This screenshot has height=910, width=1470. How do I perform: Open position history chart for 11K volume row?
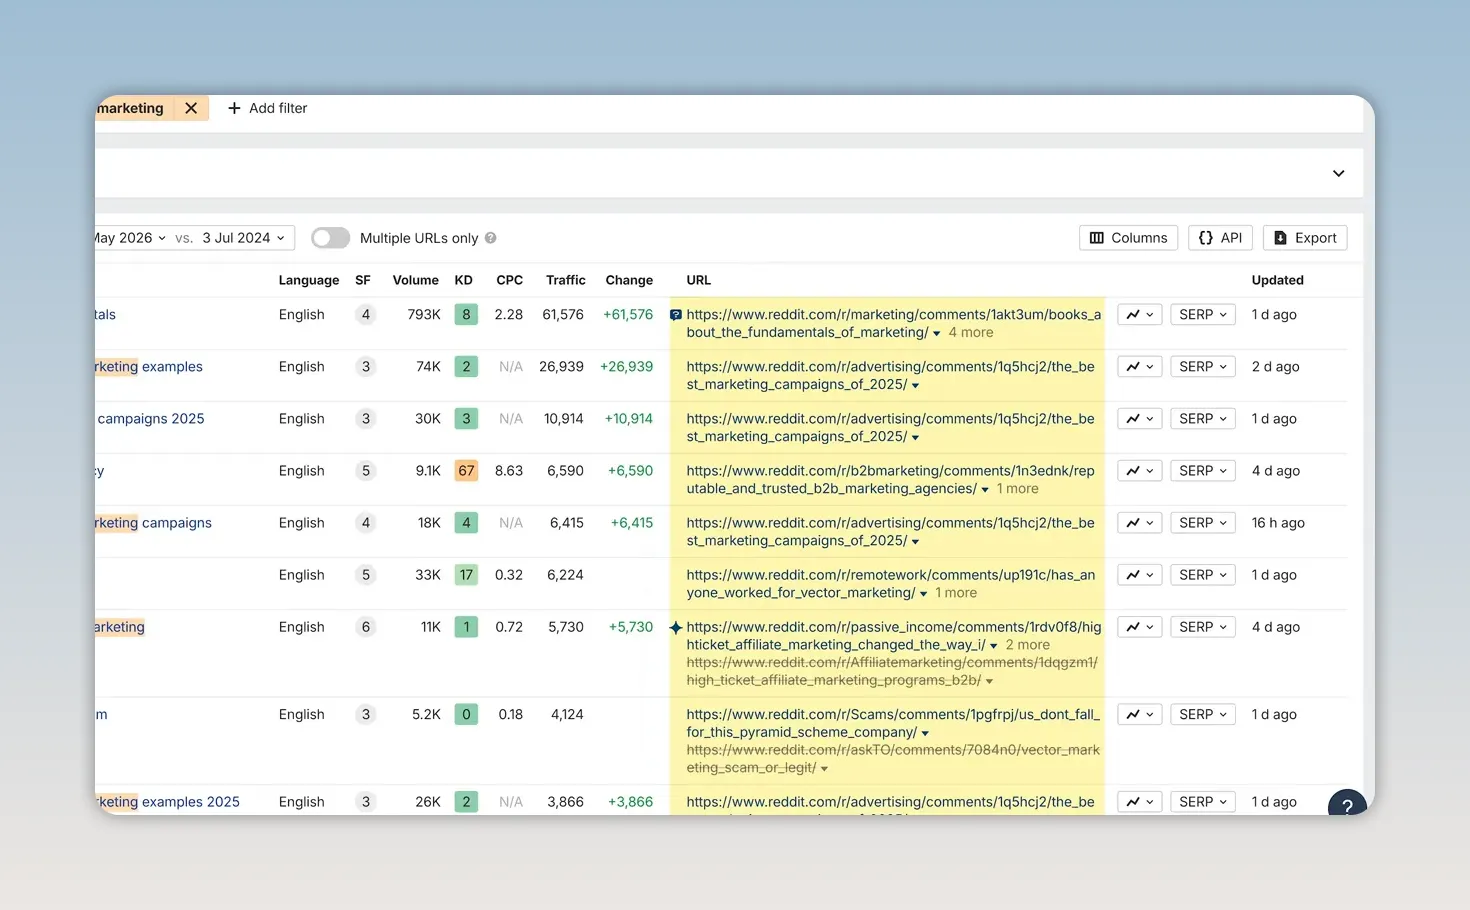(x=1139, y=627)
